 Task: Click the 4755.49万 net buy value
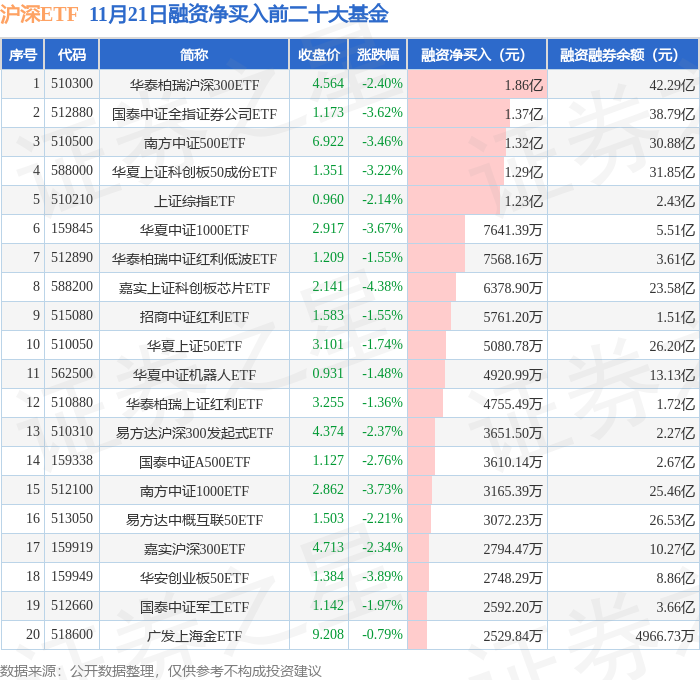point(512,404)
